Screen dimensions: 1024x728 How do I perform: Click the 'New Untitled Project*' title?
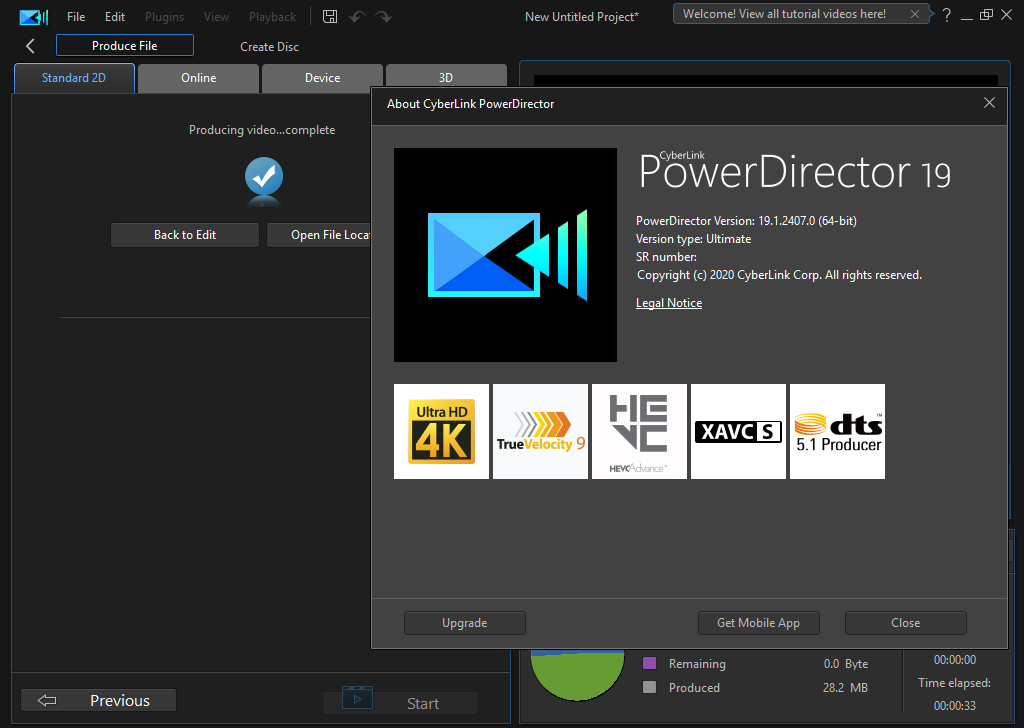click(x=582, y=17)
